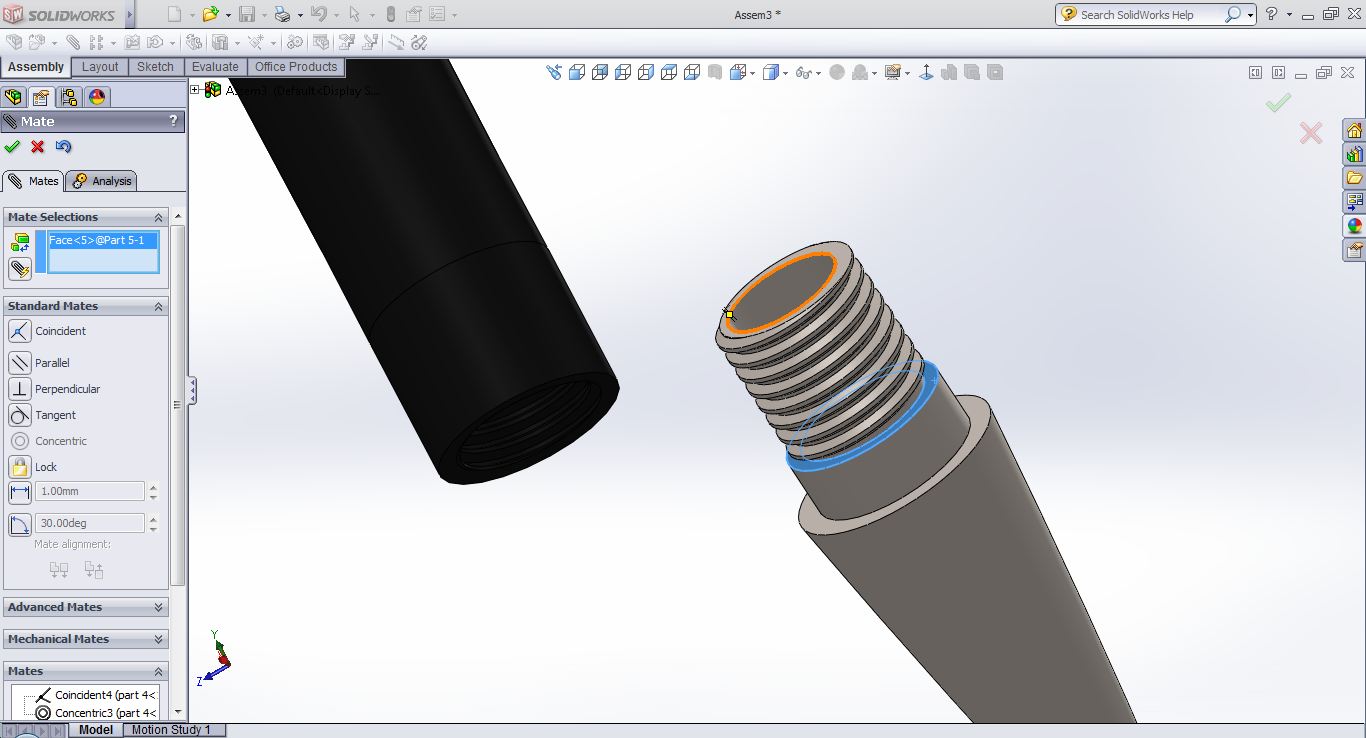Open the ConfigurationManager tab icon
This screenshot has height=738, width=1366.
click(69, 97)
